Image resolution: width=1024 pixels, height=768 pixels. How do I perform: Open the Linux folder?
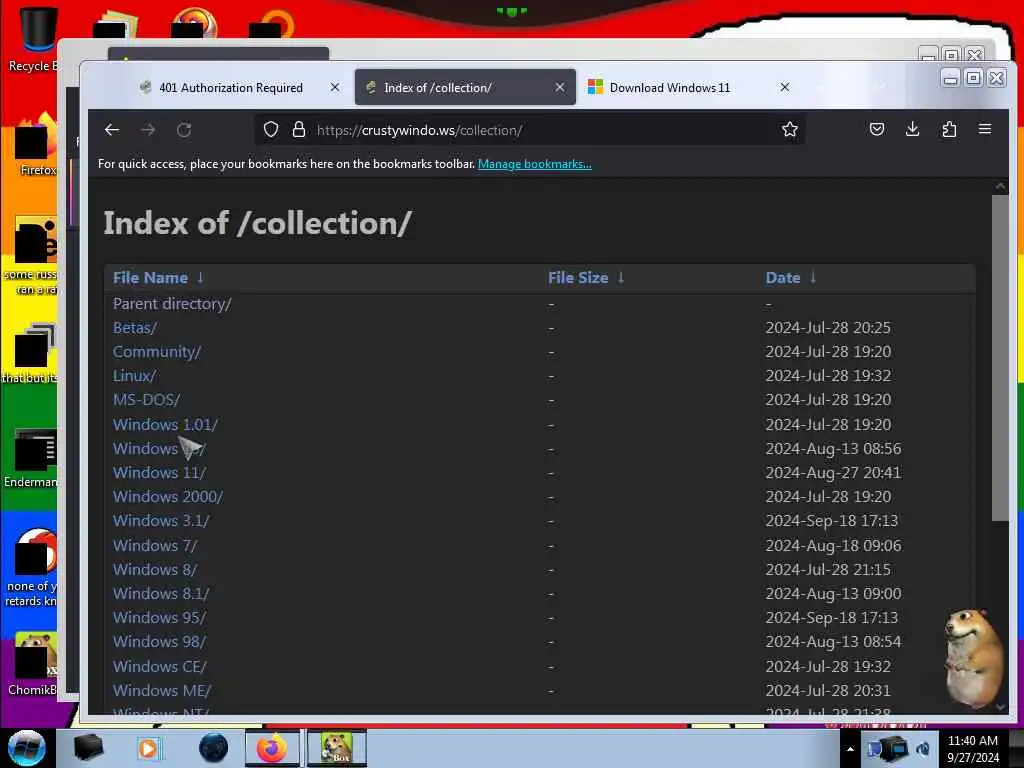coord(135,376)
